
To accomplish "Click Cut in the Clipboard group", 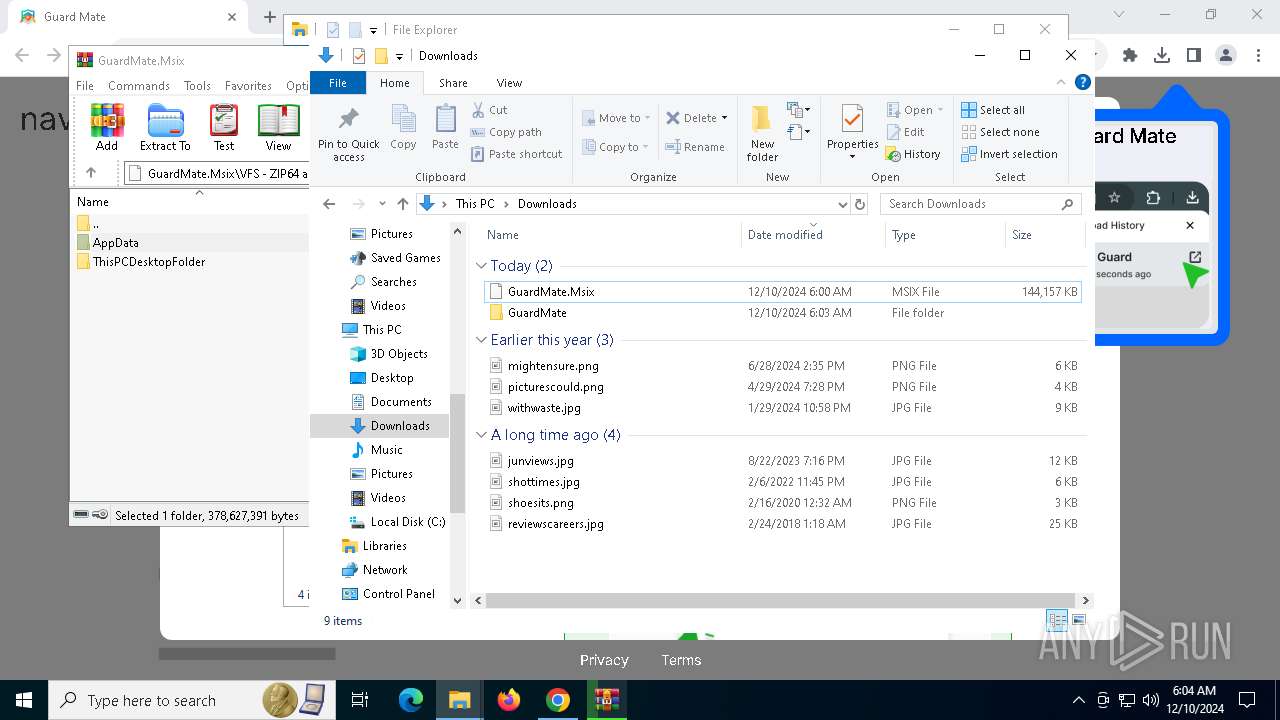I will coord(489,110).
